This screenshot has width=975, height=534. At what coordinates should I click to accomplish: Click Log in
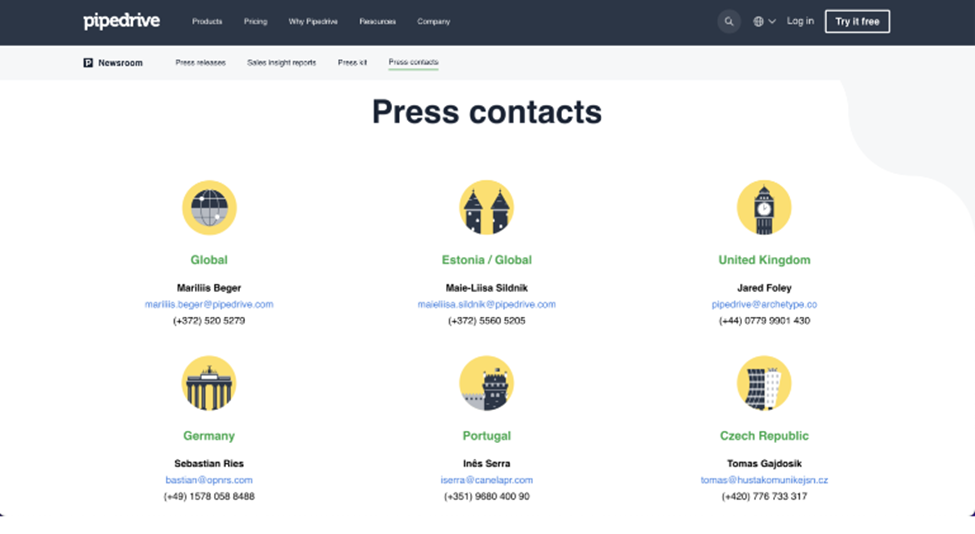(800, 21)
